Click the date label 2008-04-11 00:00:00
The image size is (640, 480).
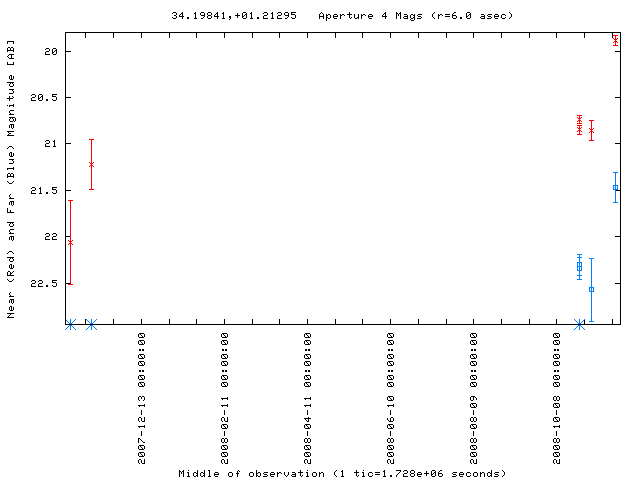tap(307, 398)
